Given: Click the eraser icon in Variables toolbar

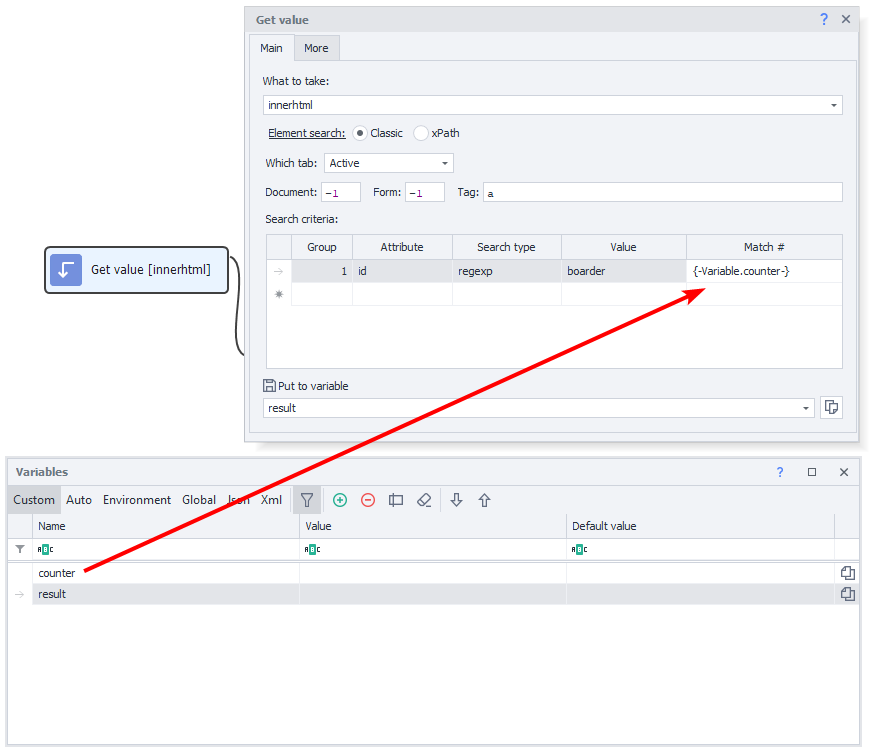Looking at the screenshot, I should coord(423,500).
